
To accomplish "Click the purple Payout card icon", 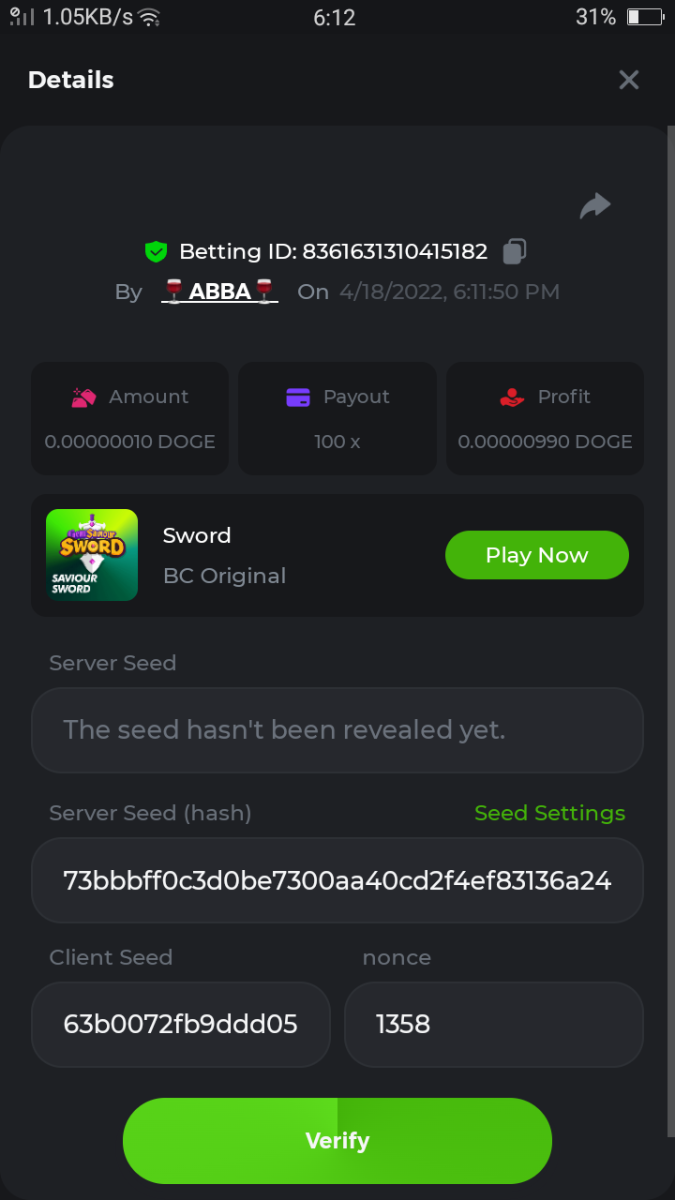I will (298, 397).
